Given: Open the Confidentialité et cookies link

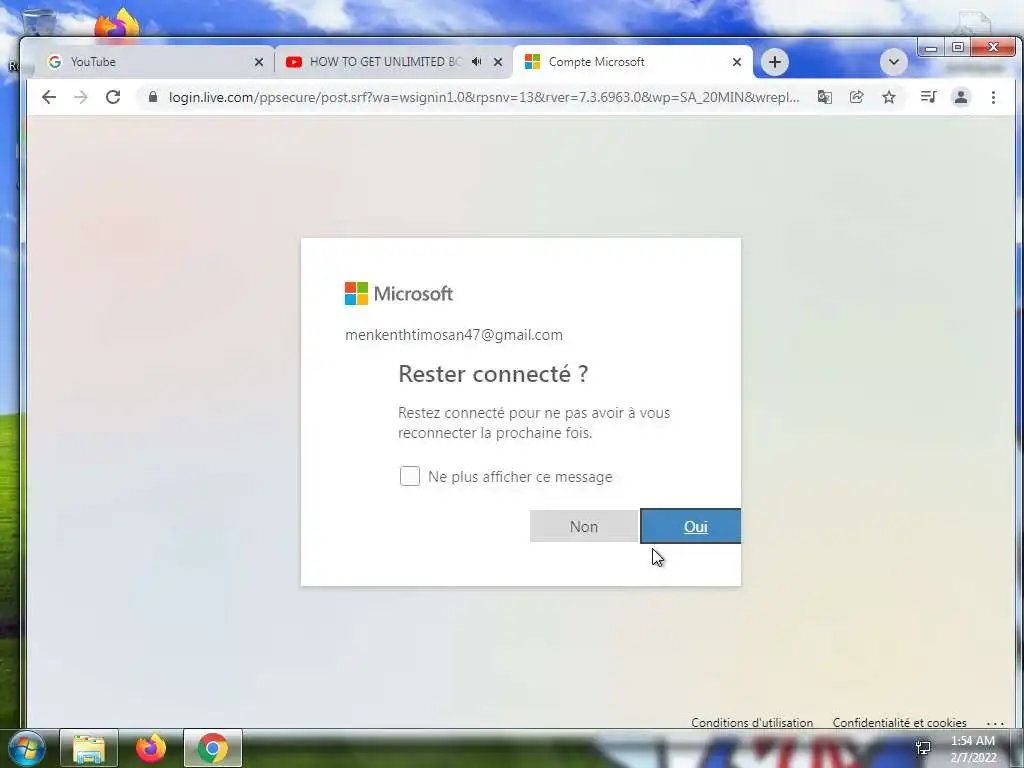Looking at the screenshot, I should click(899, 722).
